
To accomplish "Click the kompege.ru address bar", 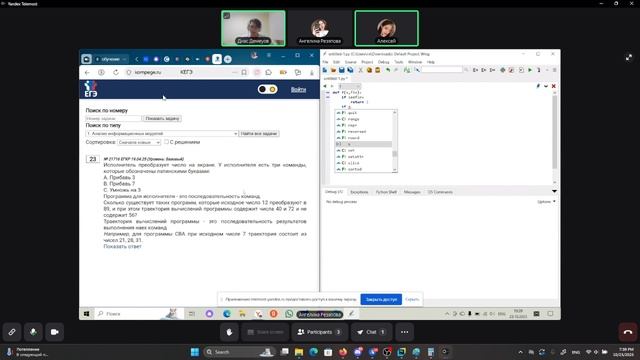I will tap(180, 72).
